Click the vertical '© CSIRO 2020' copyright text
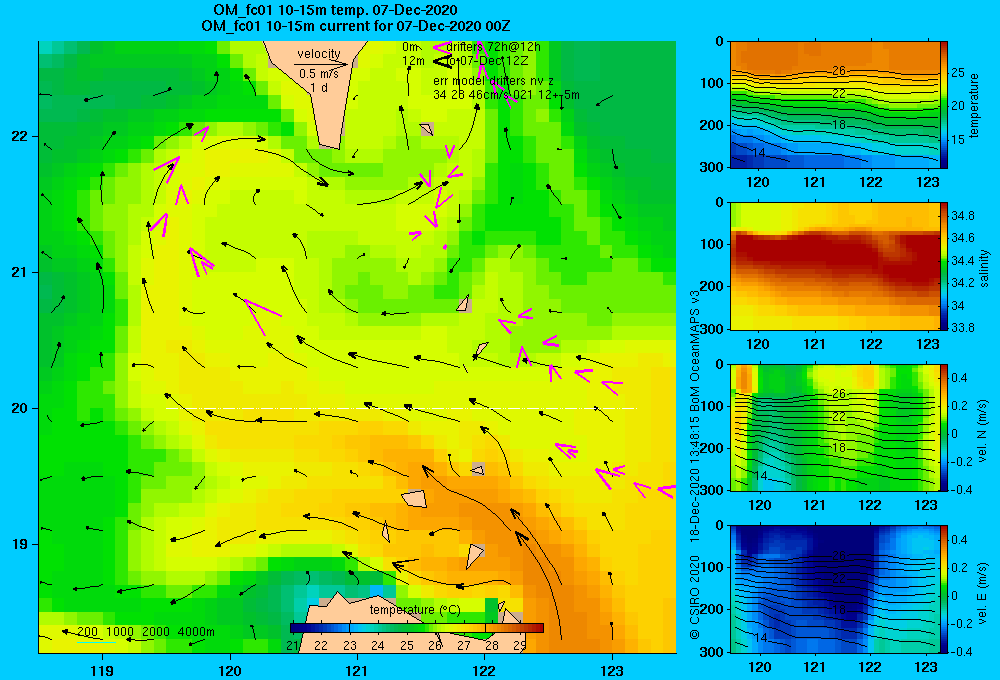1000x680 pixels. click(x=695, y=596)
